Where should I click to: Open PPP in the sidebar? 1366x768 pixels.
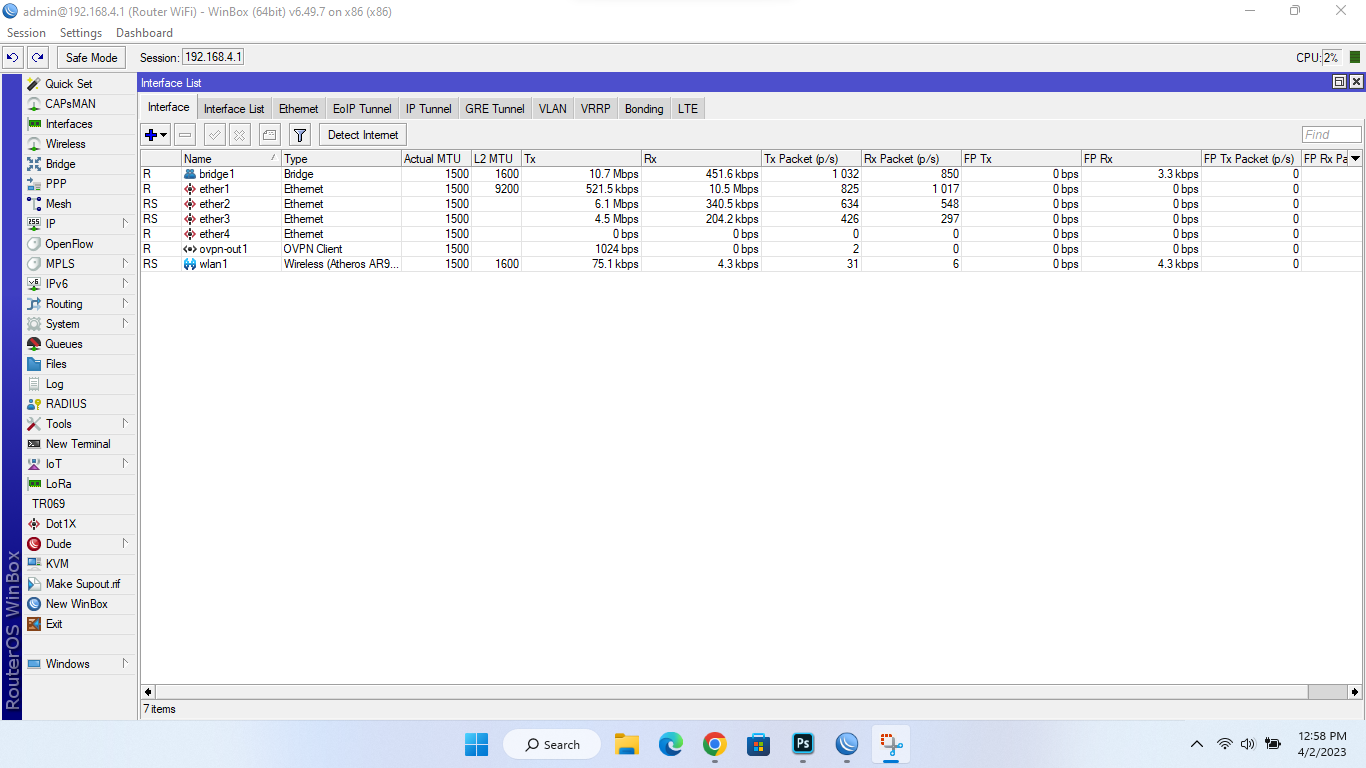(x=80, y=184)
